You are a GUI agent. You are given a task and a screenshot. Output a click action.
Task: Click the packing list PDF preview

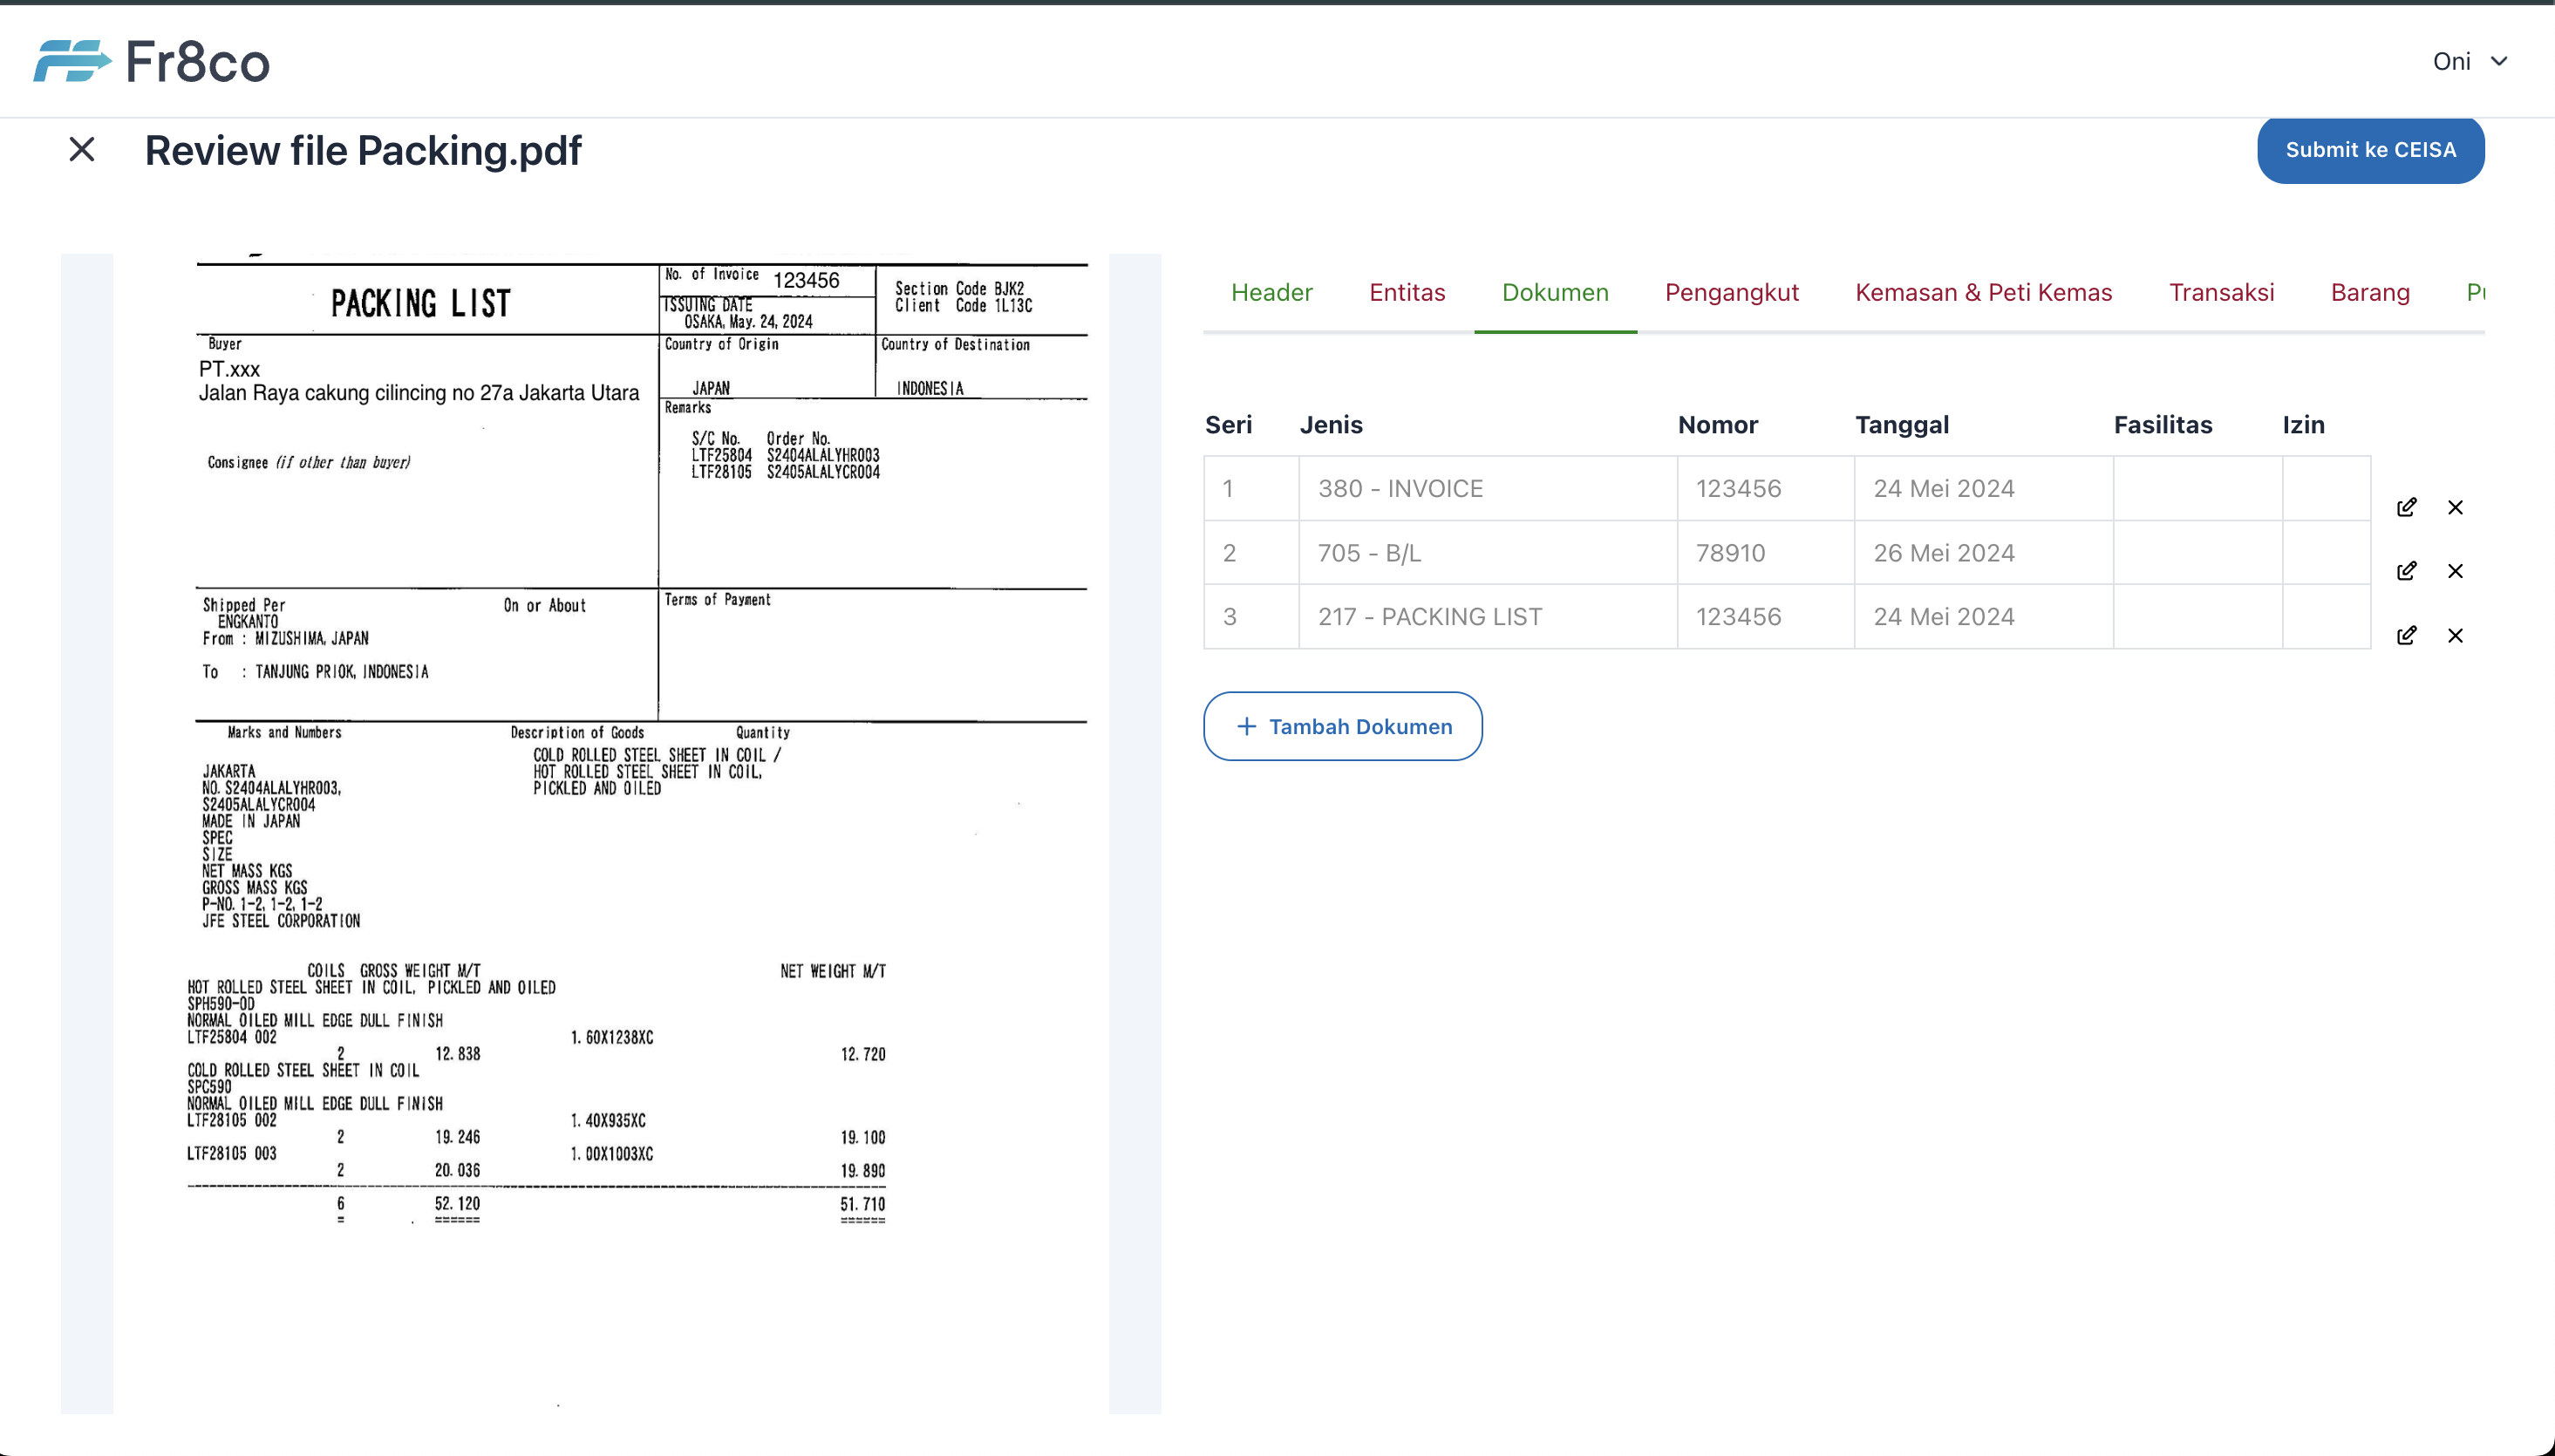(x=610, y=800)
